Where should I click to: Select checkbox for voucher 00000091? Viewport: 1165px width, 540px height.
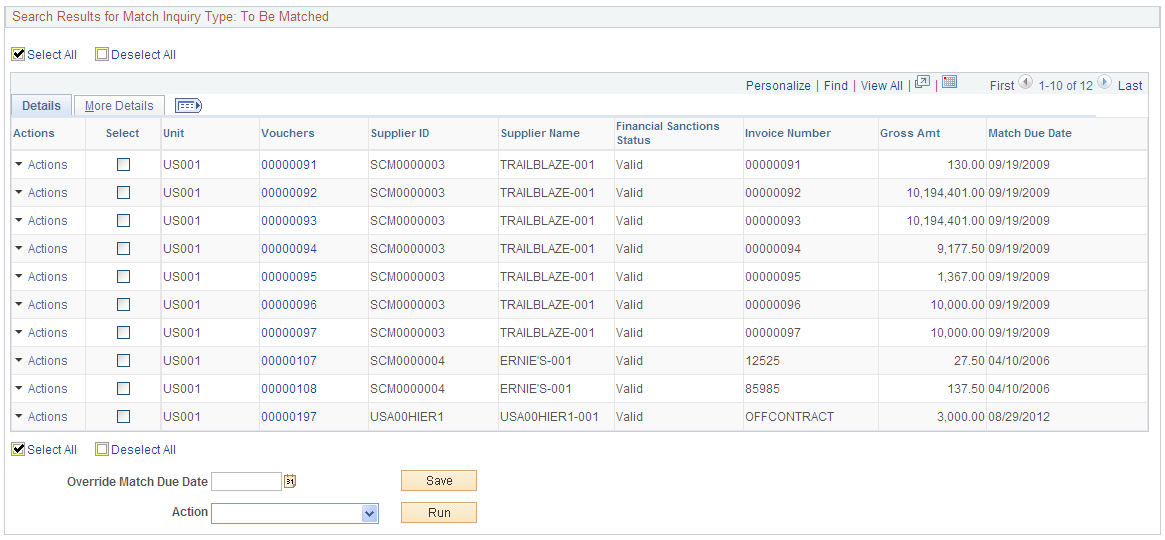click(x=123, y=165)
